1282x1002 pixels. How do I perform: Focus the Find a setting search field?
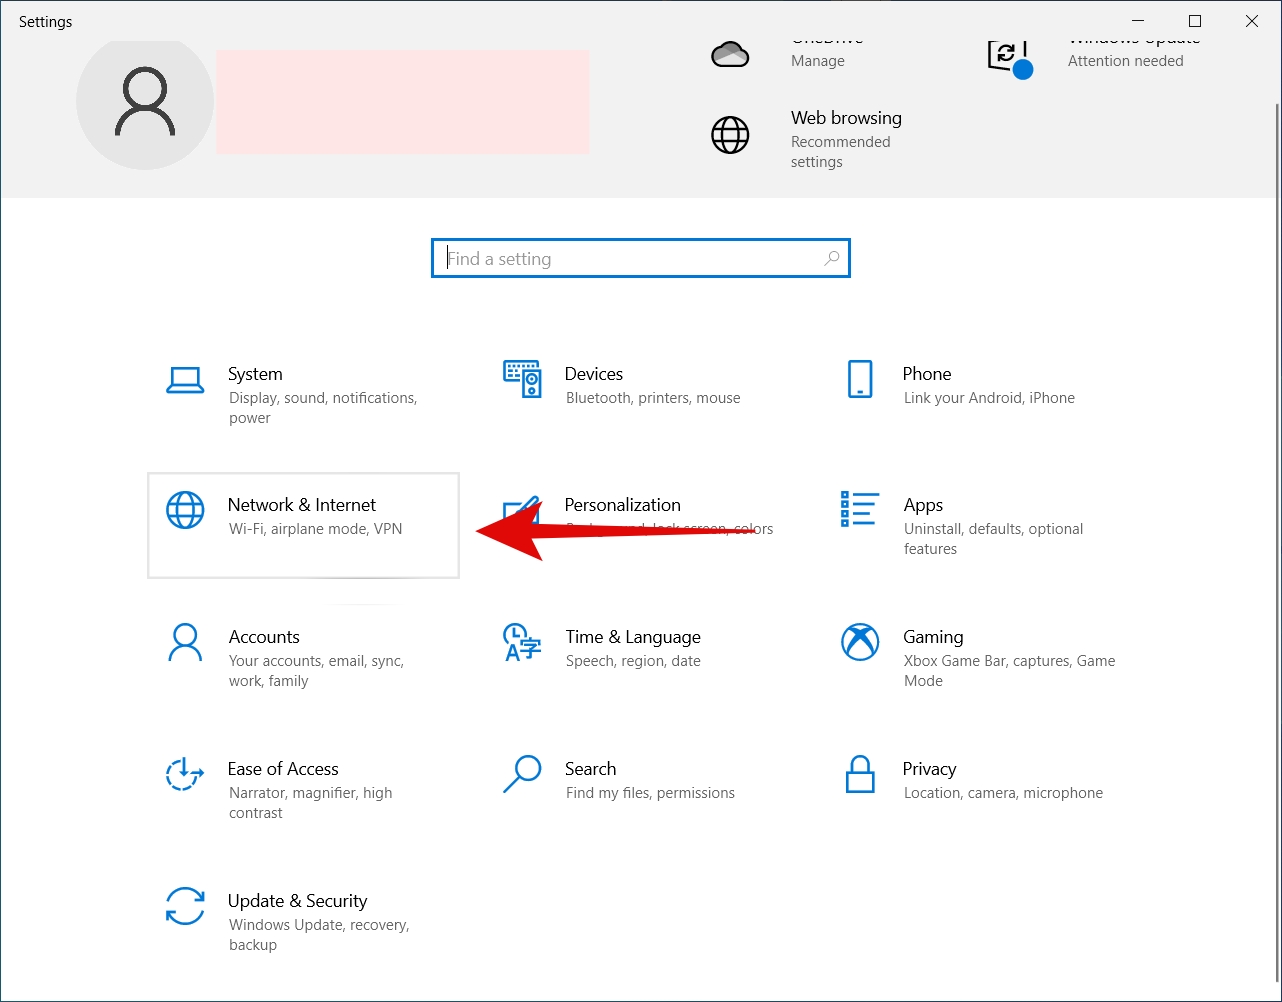[641, 258]
